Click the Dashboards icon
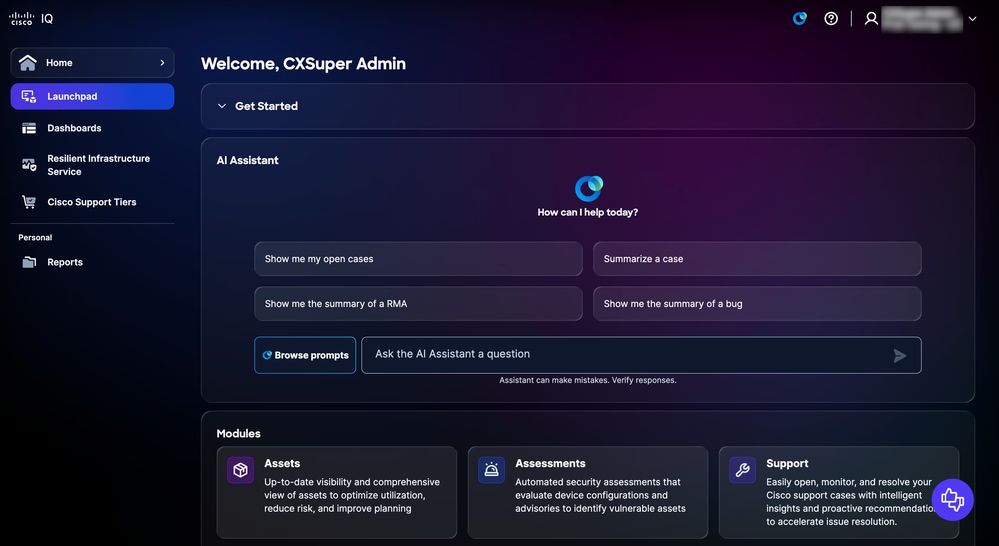This screenshot has width=999, height=546. pos(29,128)
